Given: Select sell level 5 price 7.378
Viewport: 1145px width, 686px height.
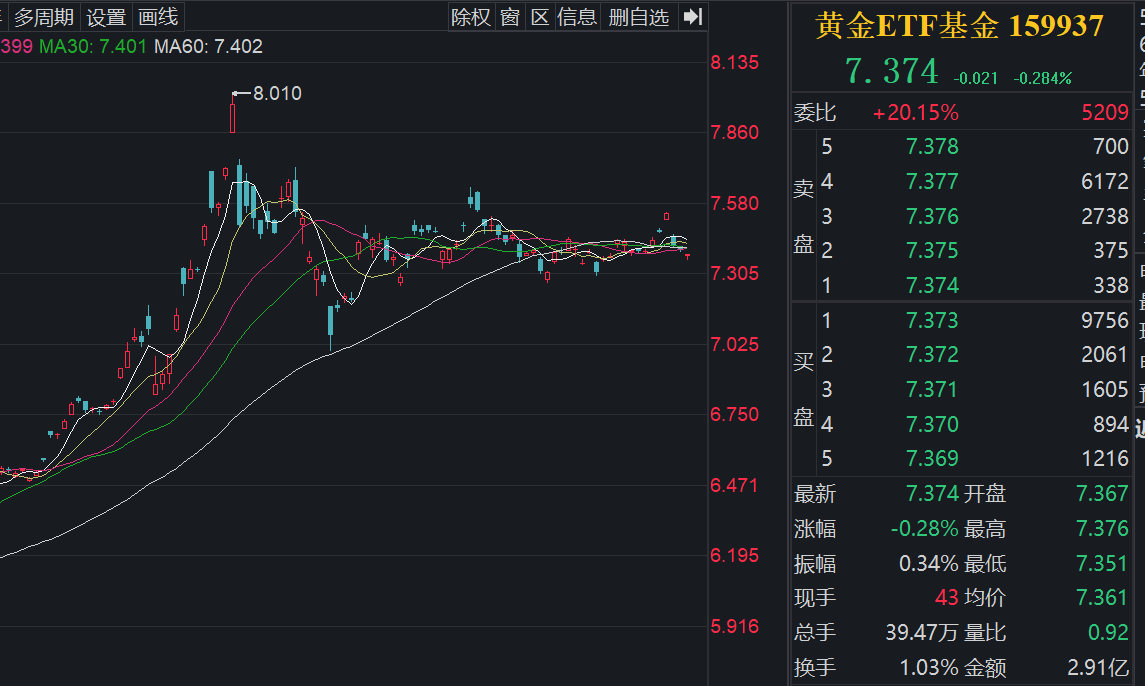Looking at the screenshot, I should click(932, 146).
